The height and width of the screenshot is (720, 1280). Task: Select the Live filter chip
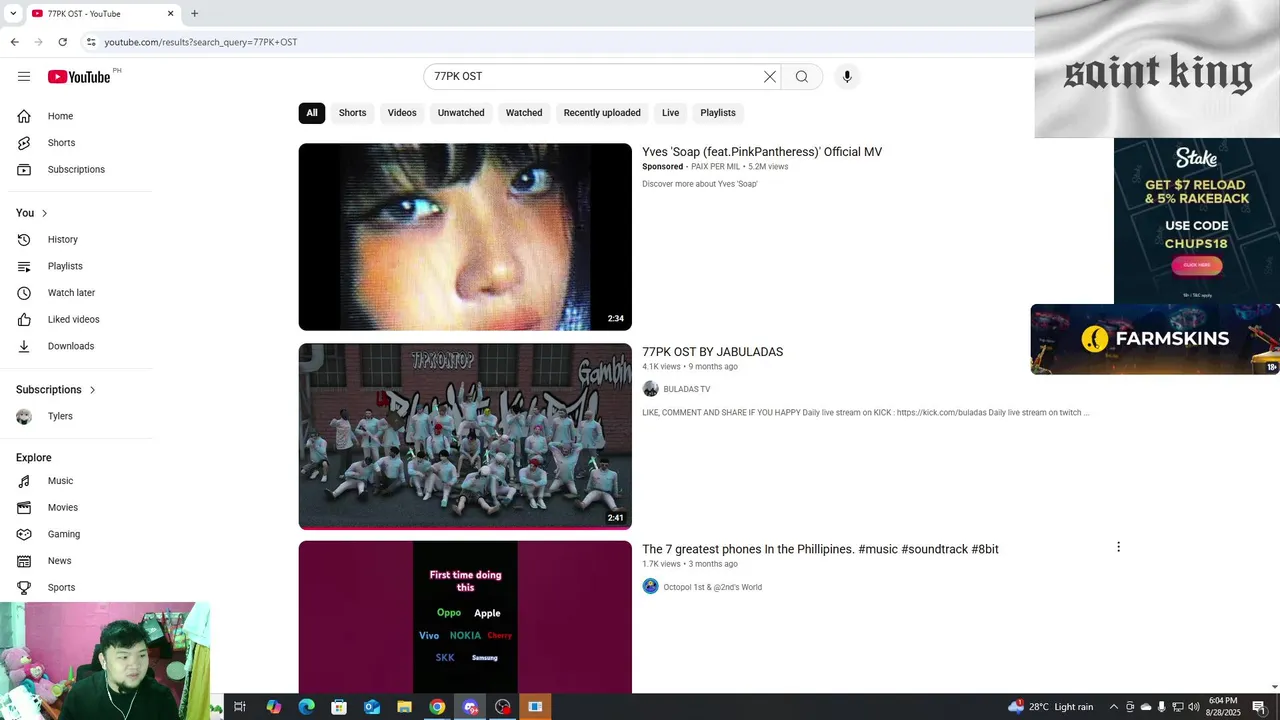pos(671,113)
